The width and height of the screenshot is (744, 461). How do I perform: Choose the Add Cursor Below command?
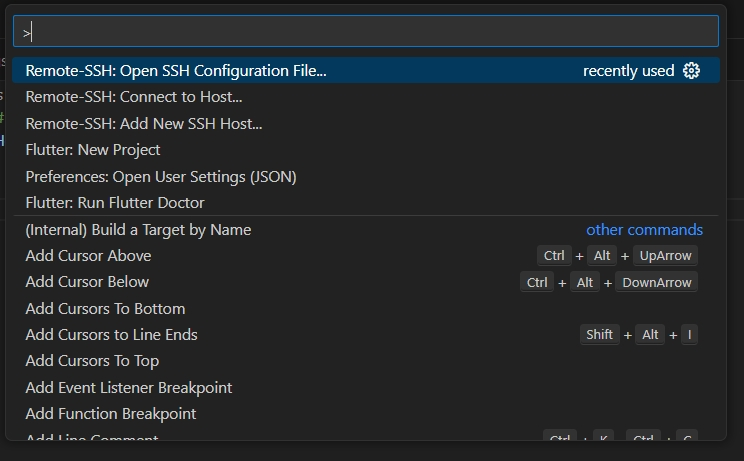(x=366, y=282)
